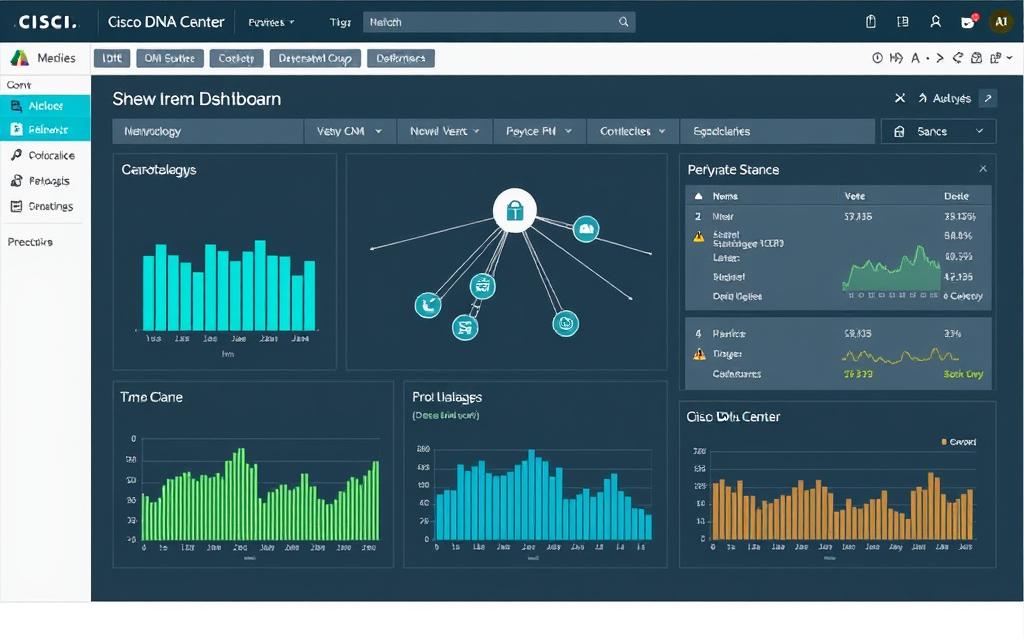The width and height of the screenshot is (1024, 640).
Task: Open small arrow after copy toolbar icon
Action: pos(1010,58)
